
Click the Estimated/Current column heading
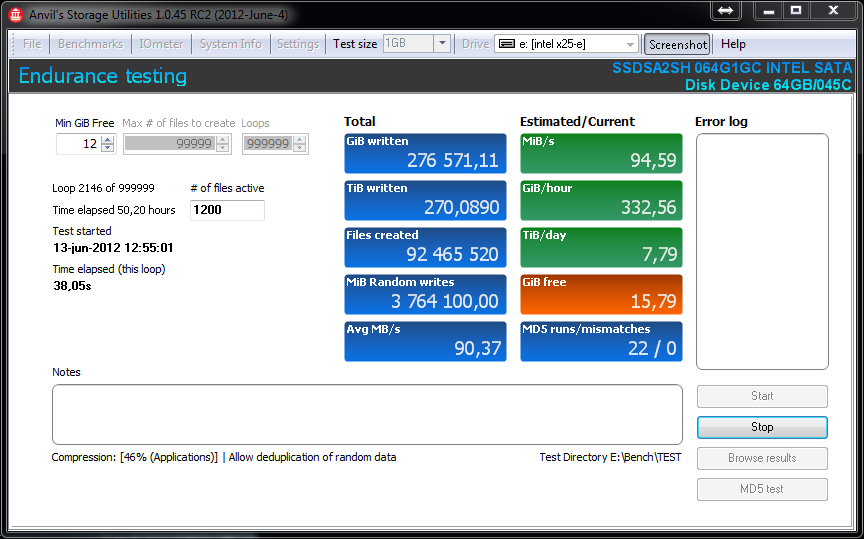(577, 121)
